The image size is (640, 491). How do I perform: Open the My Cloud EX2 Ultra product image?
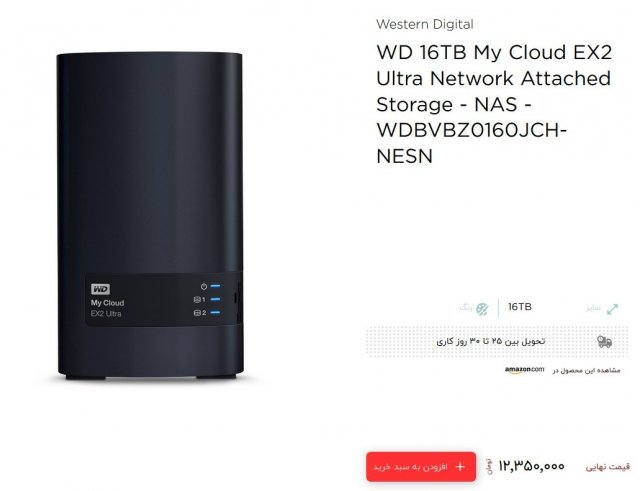[x=150, y=216]
